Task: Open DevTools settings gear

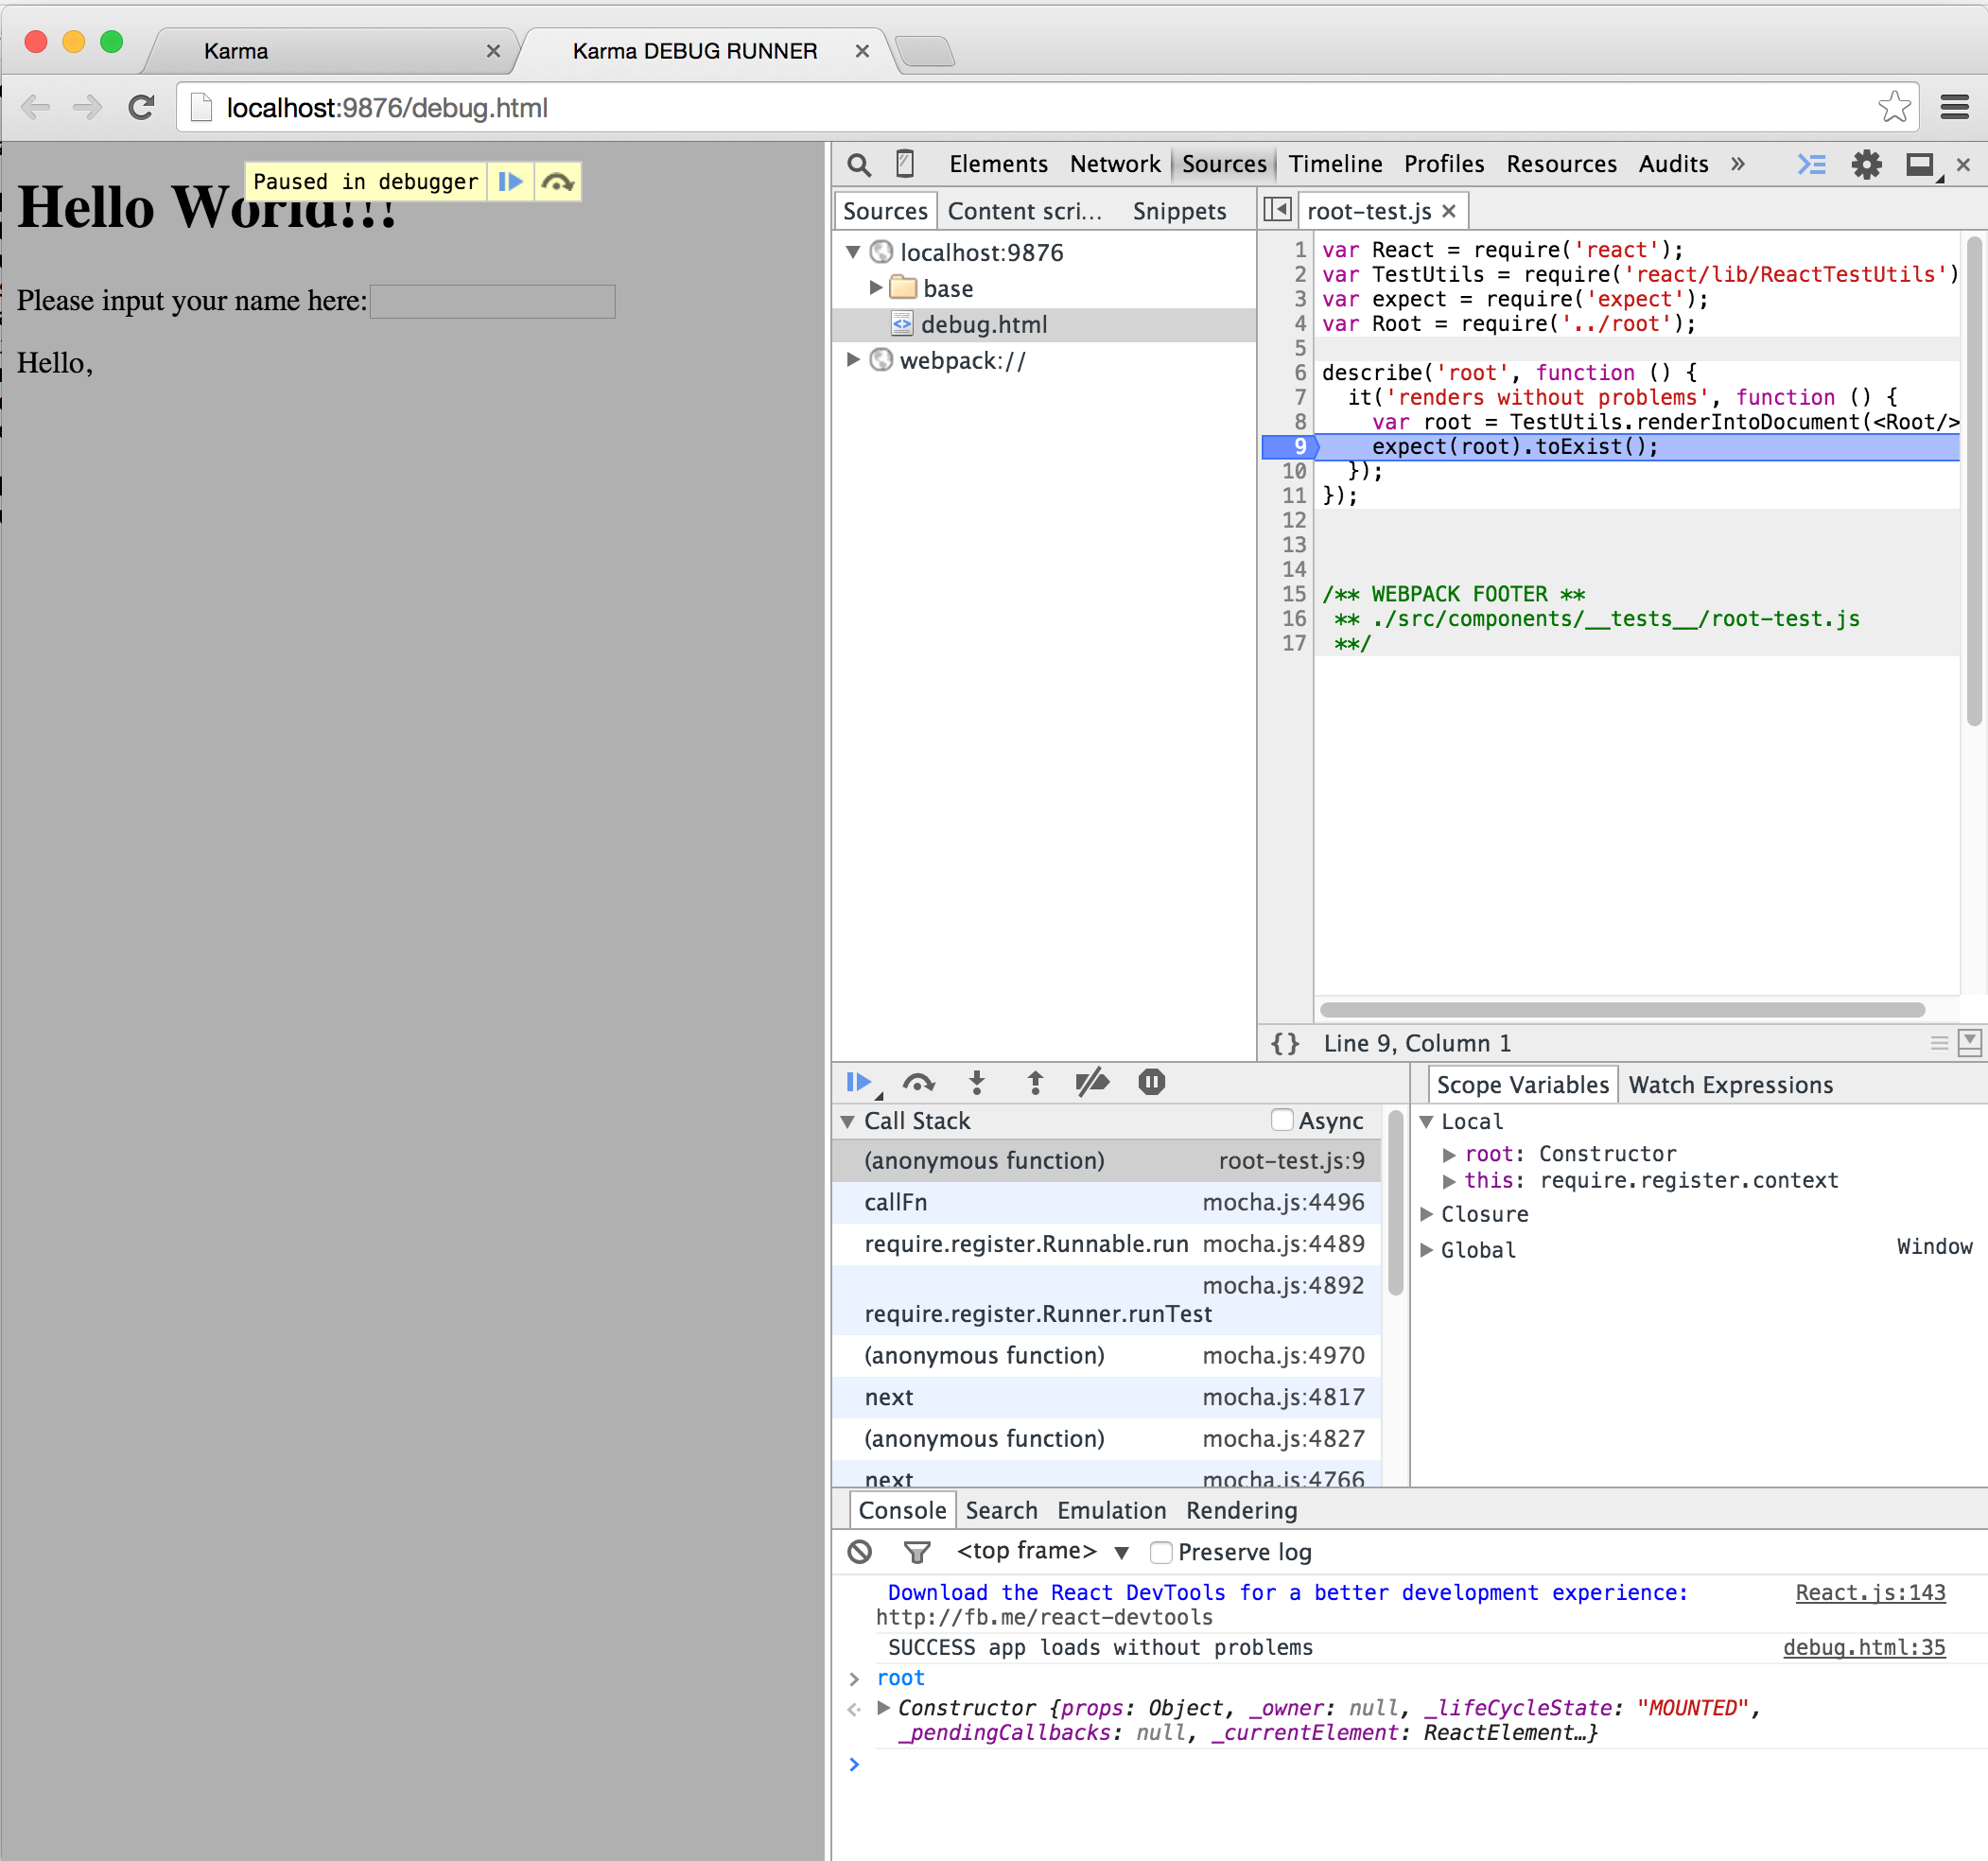Action: tap(1866, 164)
